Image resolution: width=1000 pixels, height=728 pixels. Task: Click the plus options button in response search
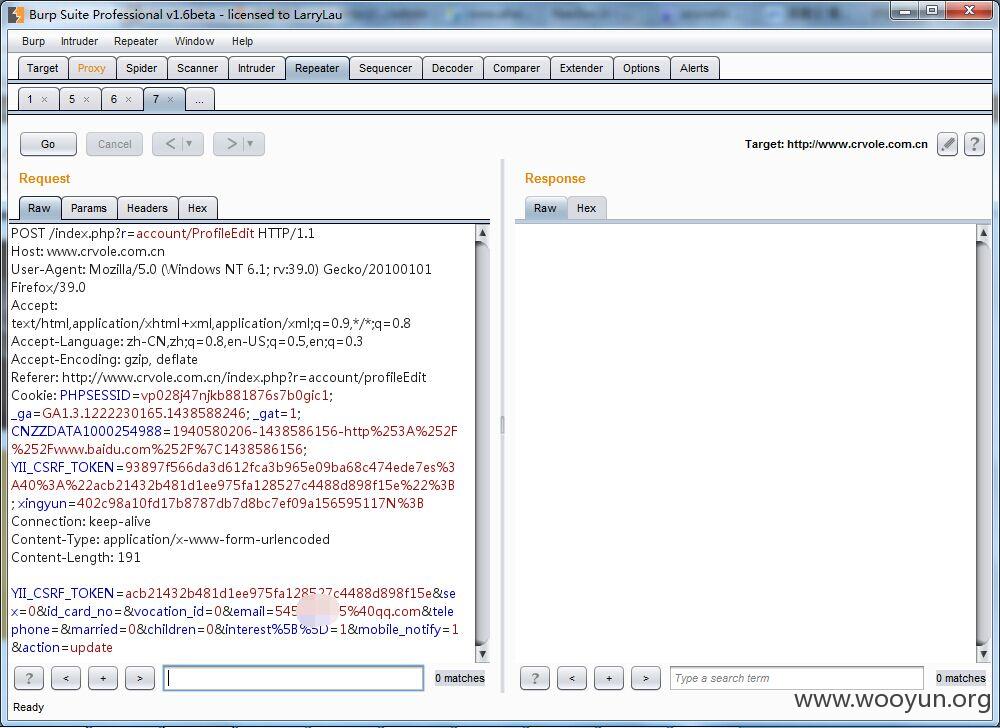[608, 678]
